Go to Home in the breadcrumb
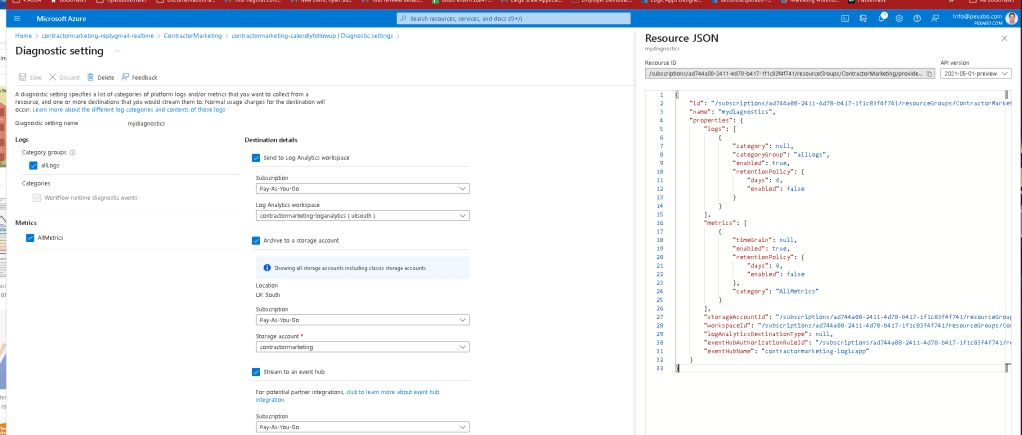Image resolution: width=1022 pixels, height=435 pixels. click(x=23, y=36)
